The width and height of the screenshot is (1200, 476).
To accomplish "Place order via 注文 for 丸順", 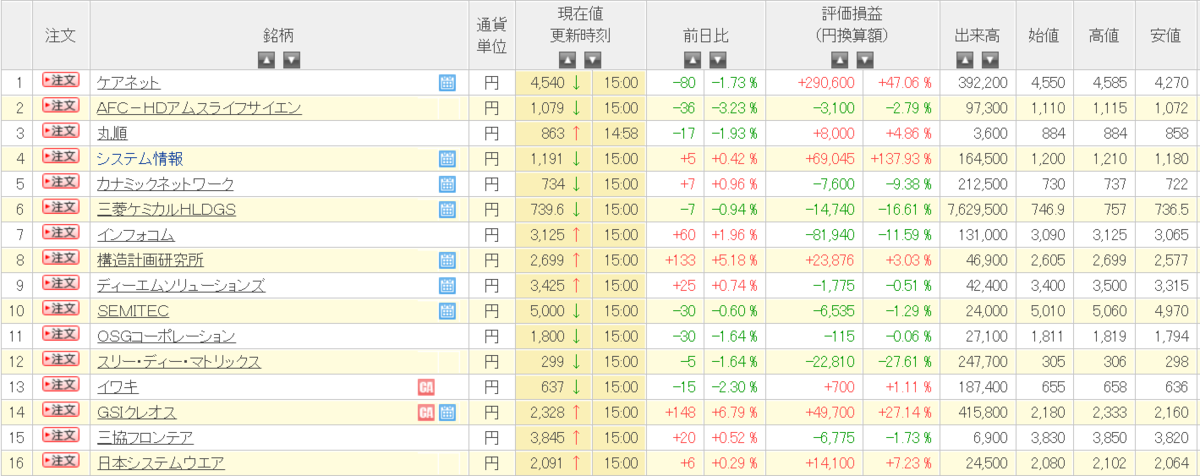I will click(x=60, y=131).
